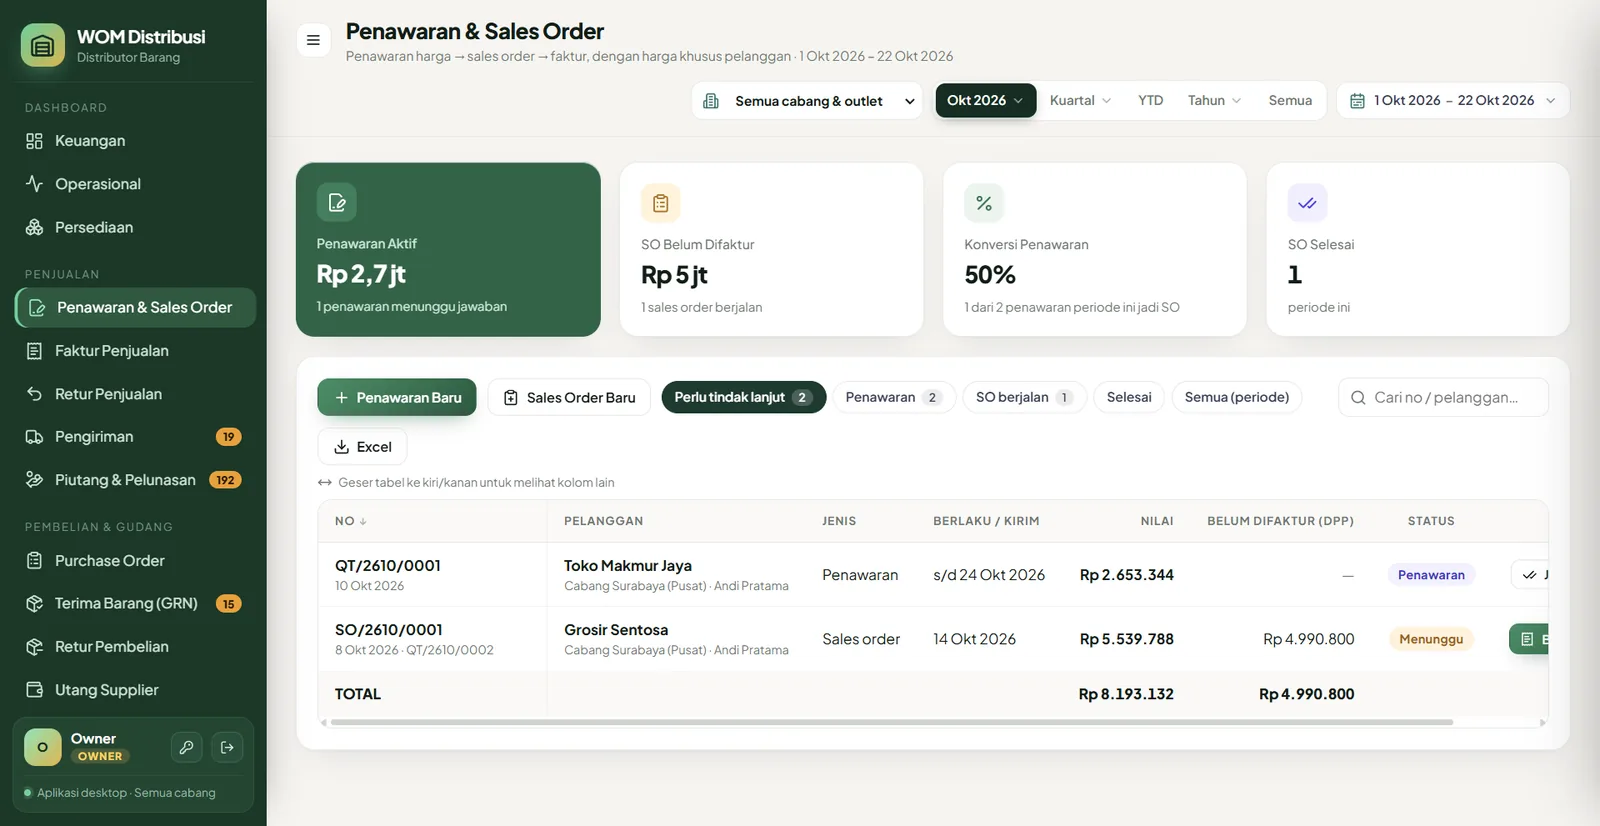Click the WOM Distribusi logo icon

[43, 45]
